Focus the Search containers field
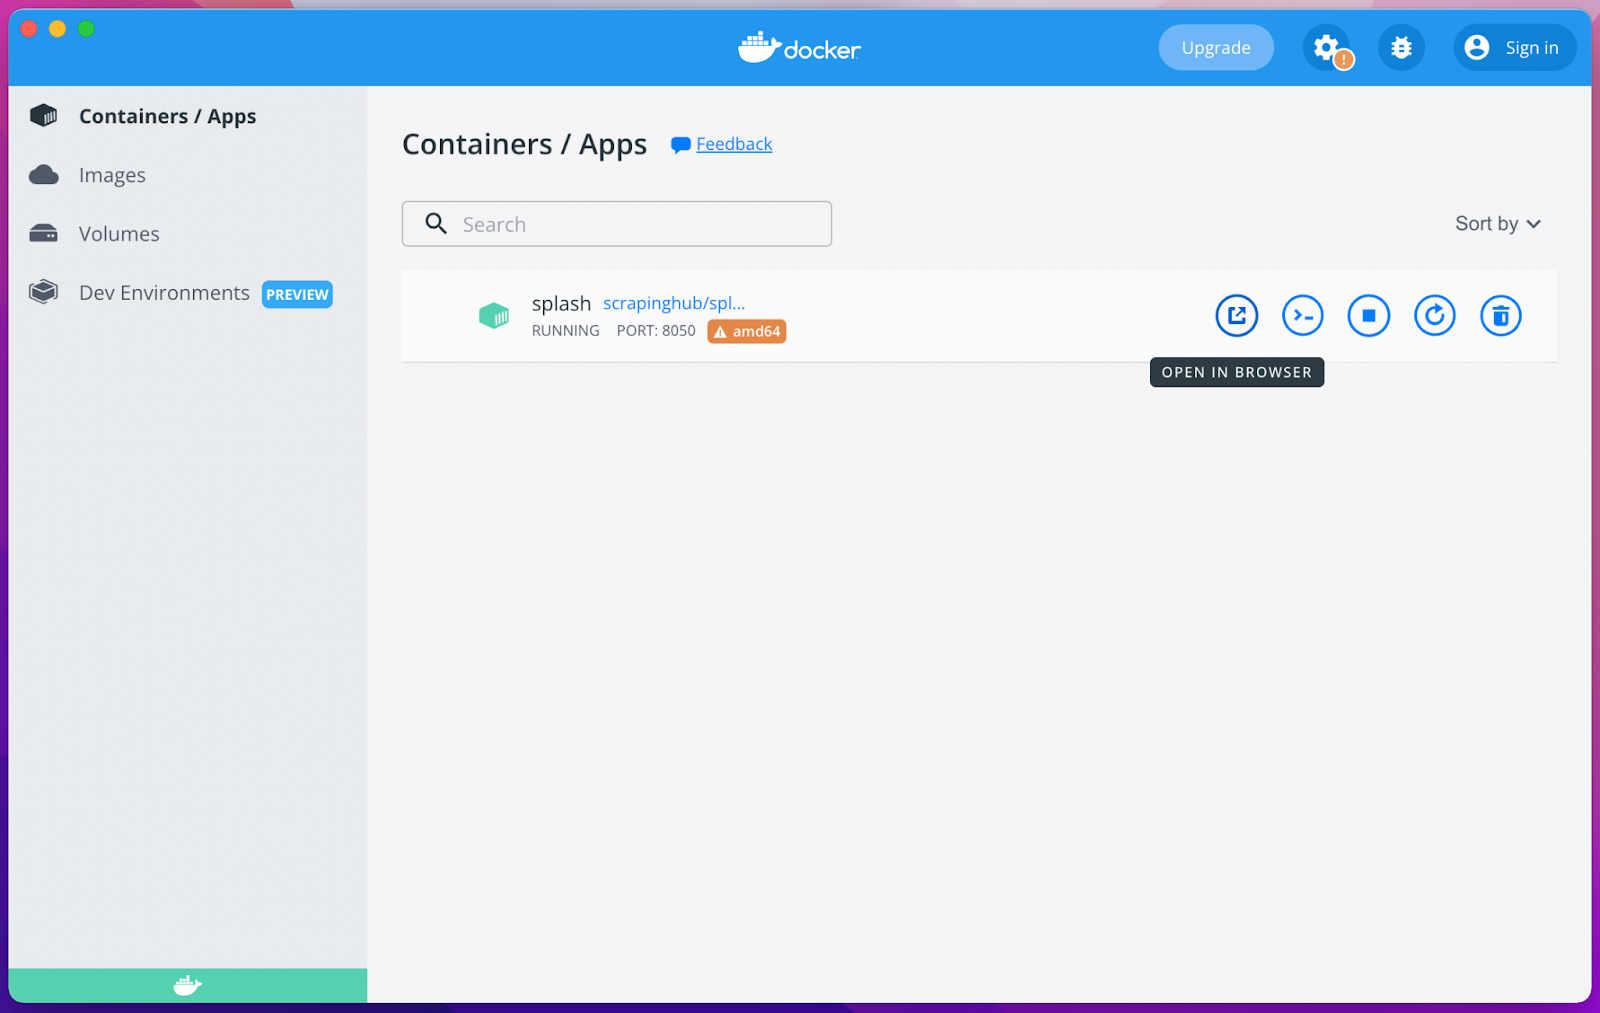 coord(617,224)
